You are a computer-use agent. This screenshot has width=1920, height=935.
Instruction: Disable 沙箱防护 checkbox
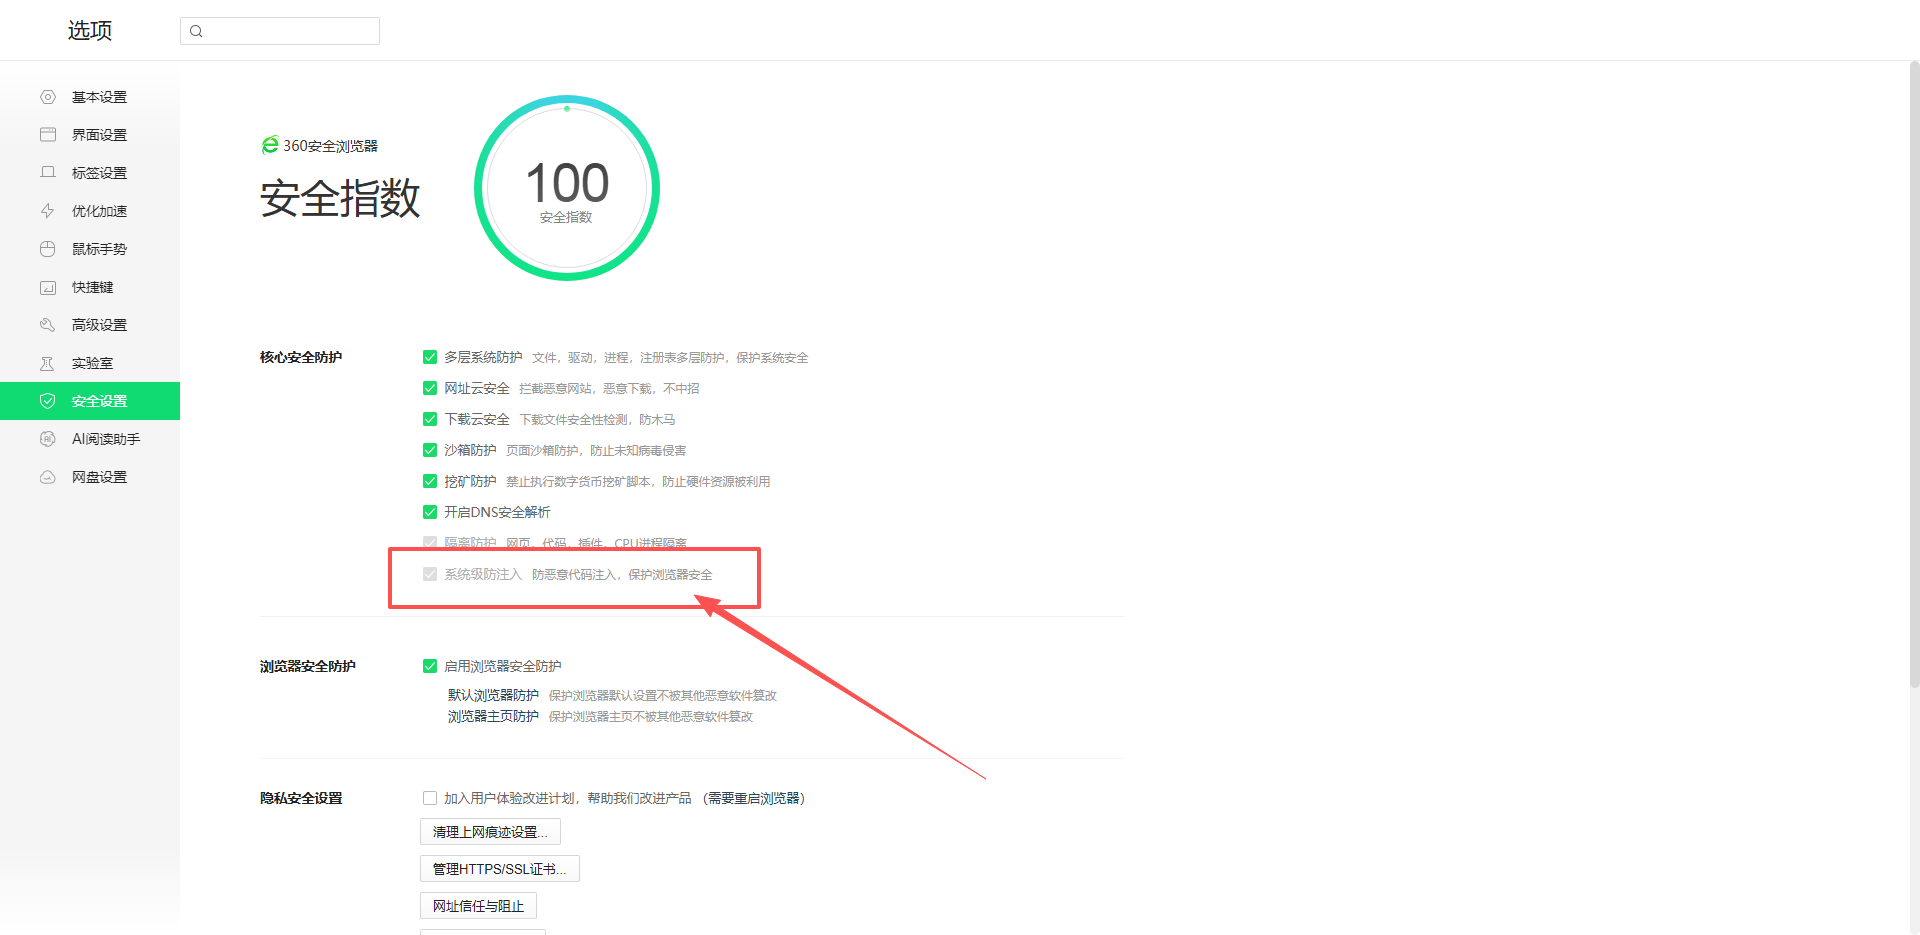(x=430, y=450)
